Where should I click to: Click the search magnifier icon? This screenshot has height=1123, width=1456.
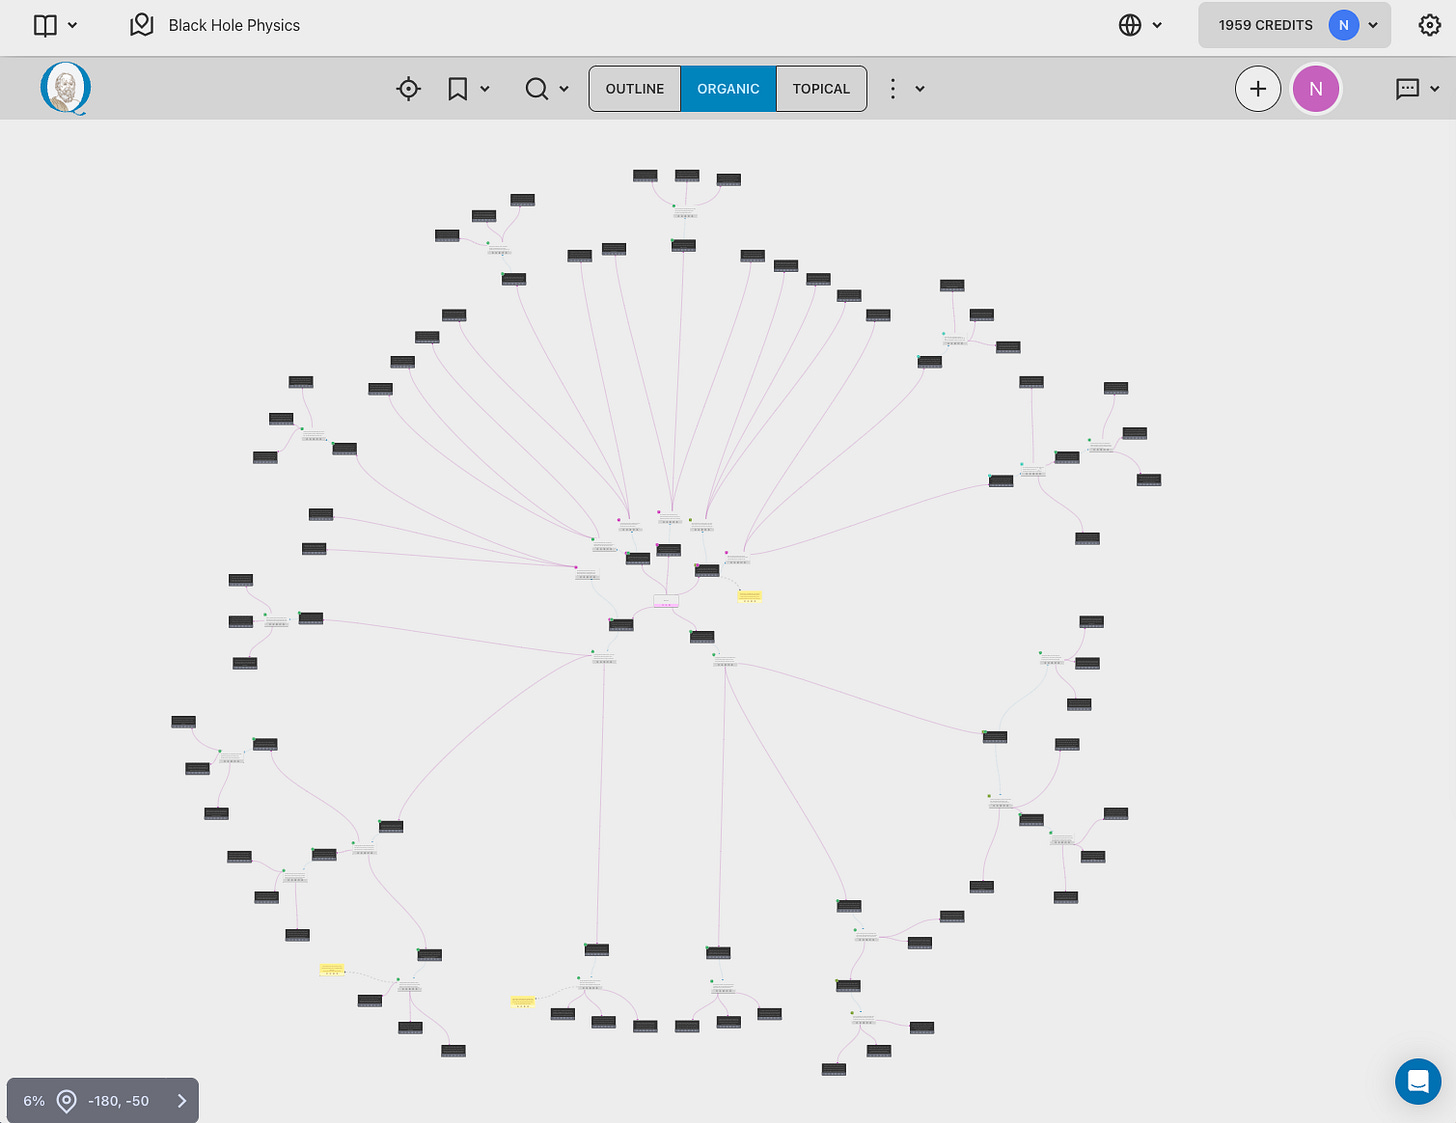click(x=537, y=89)
